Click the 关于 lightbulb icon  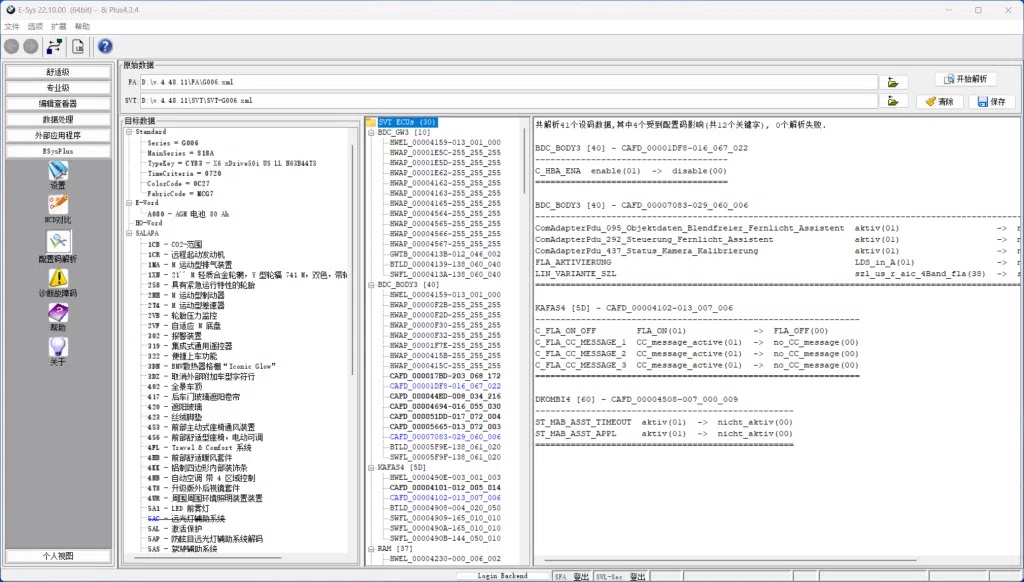(58, 351)
